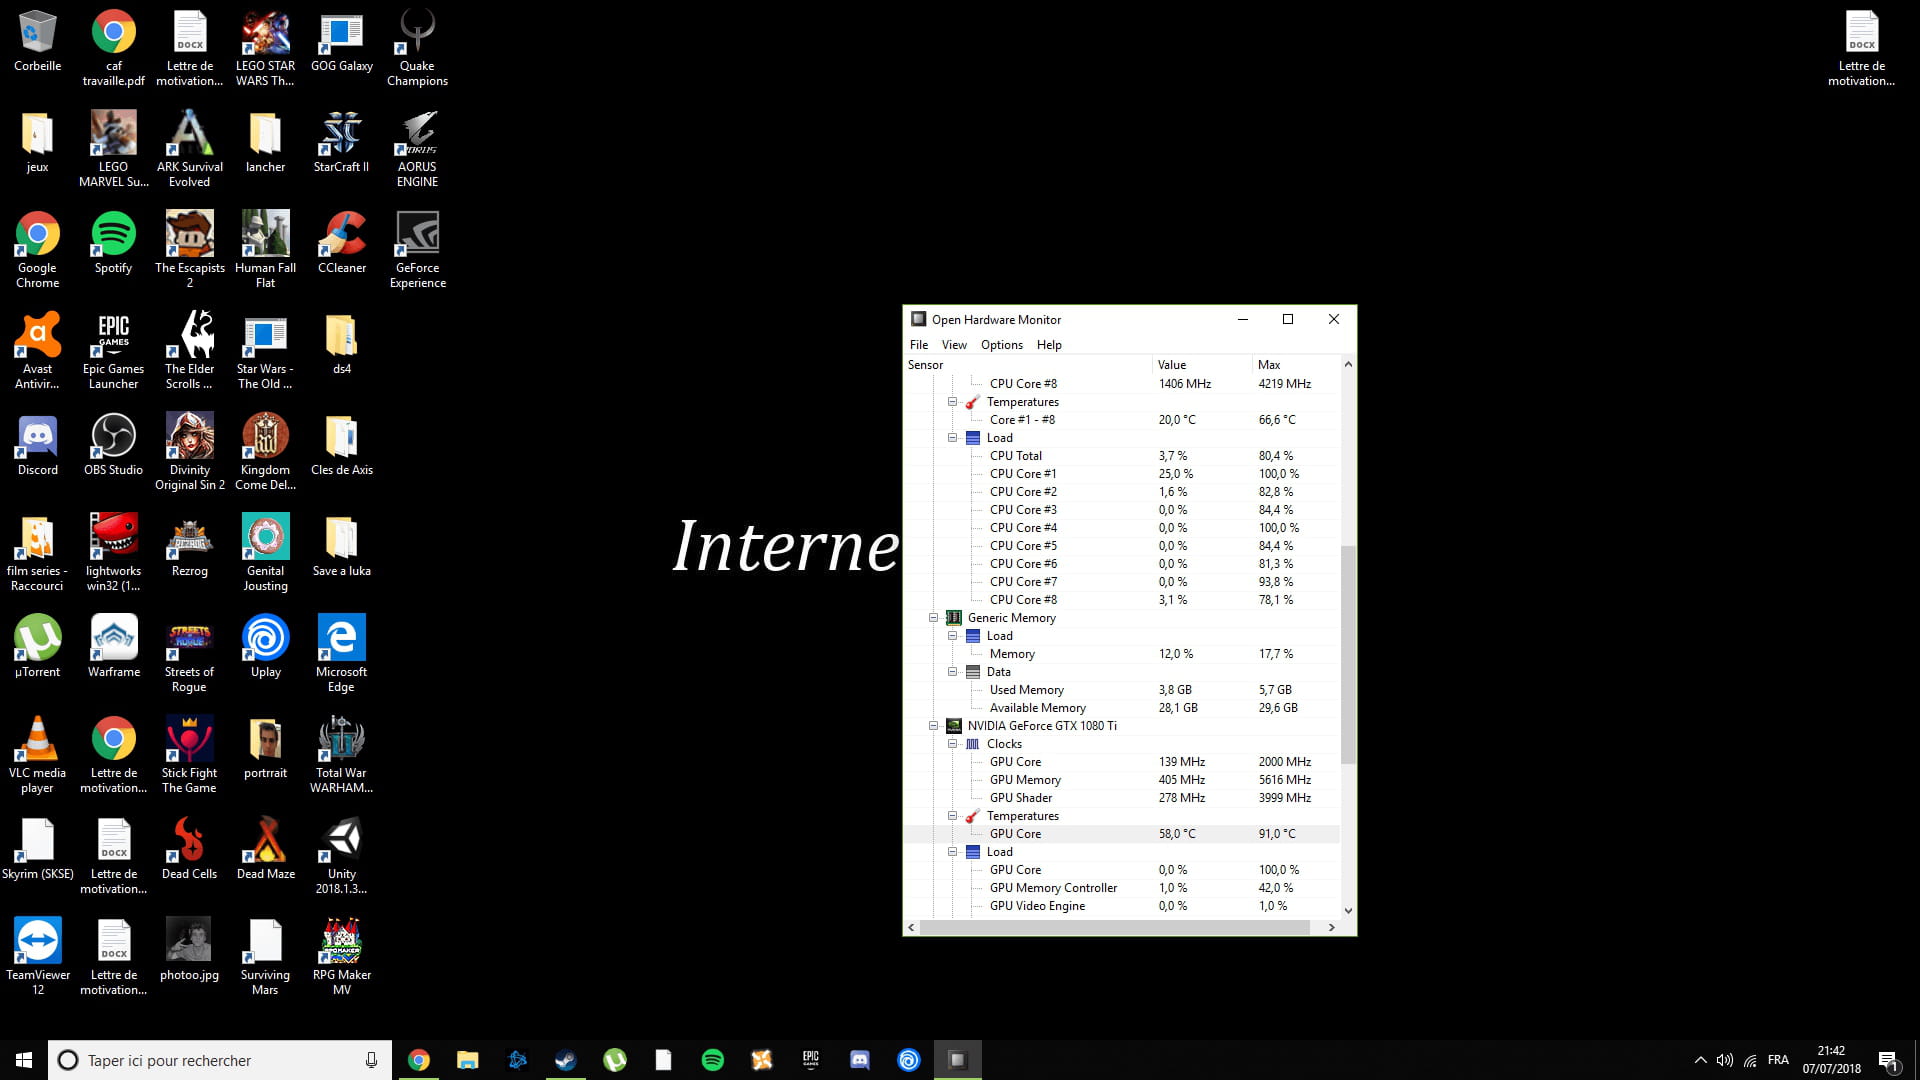1920x1080 pixels.
Task: Collapse the CPU Temperatures node
Action: coord(953,402)
